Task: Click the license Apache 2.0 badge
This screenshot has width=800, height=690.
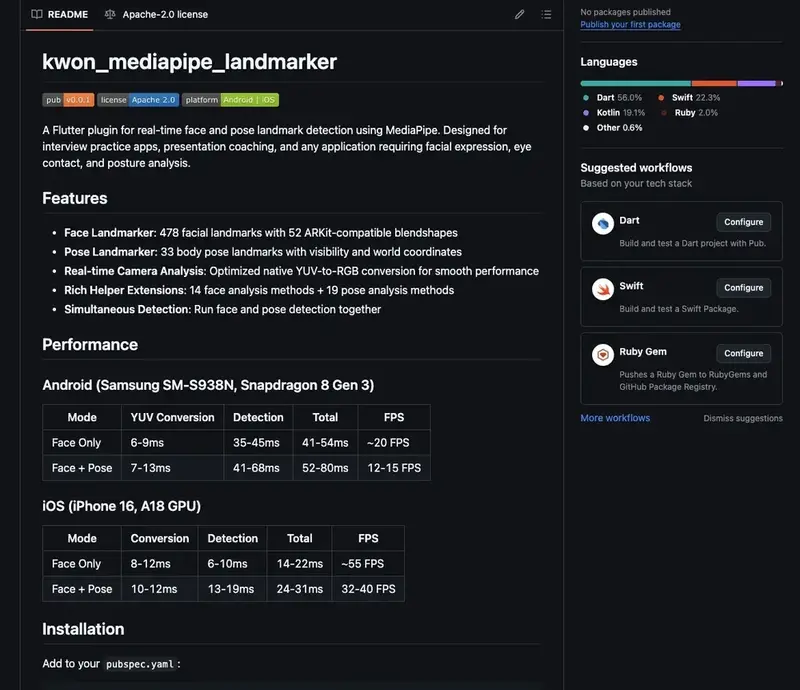Action: pos(138,100)
